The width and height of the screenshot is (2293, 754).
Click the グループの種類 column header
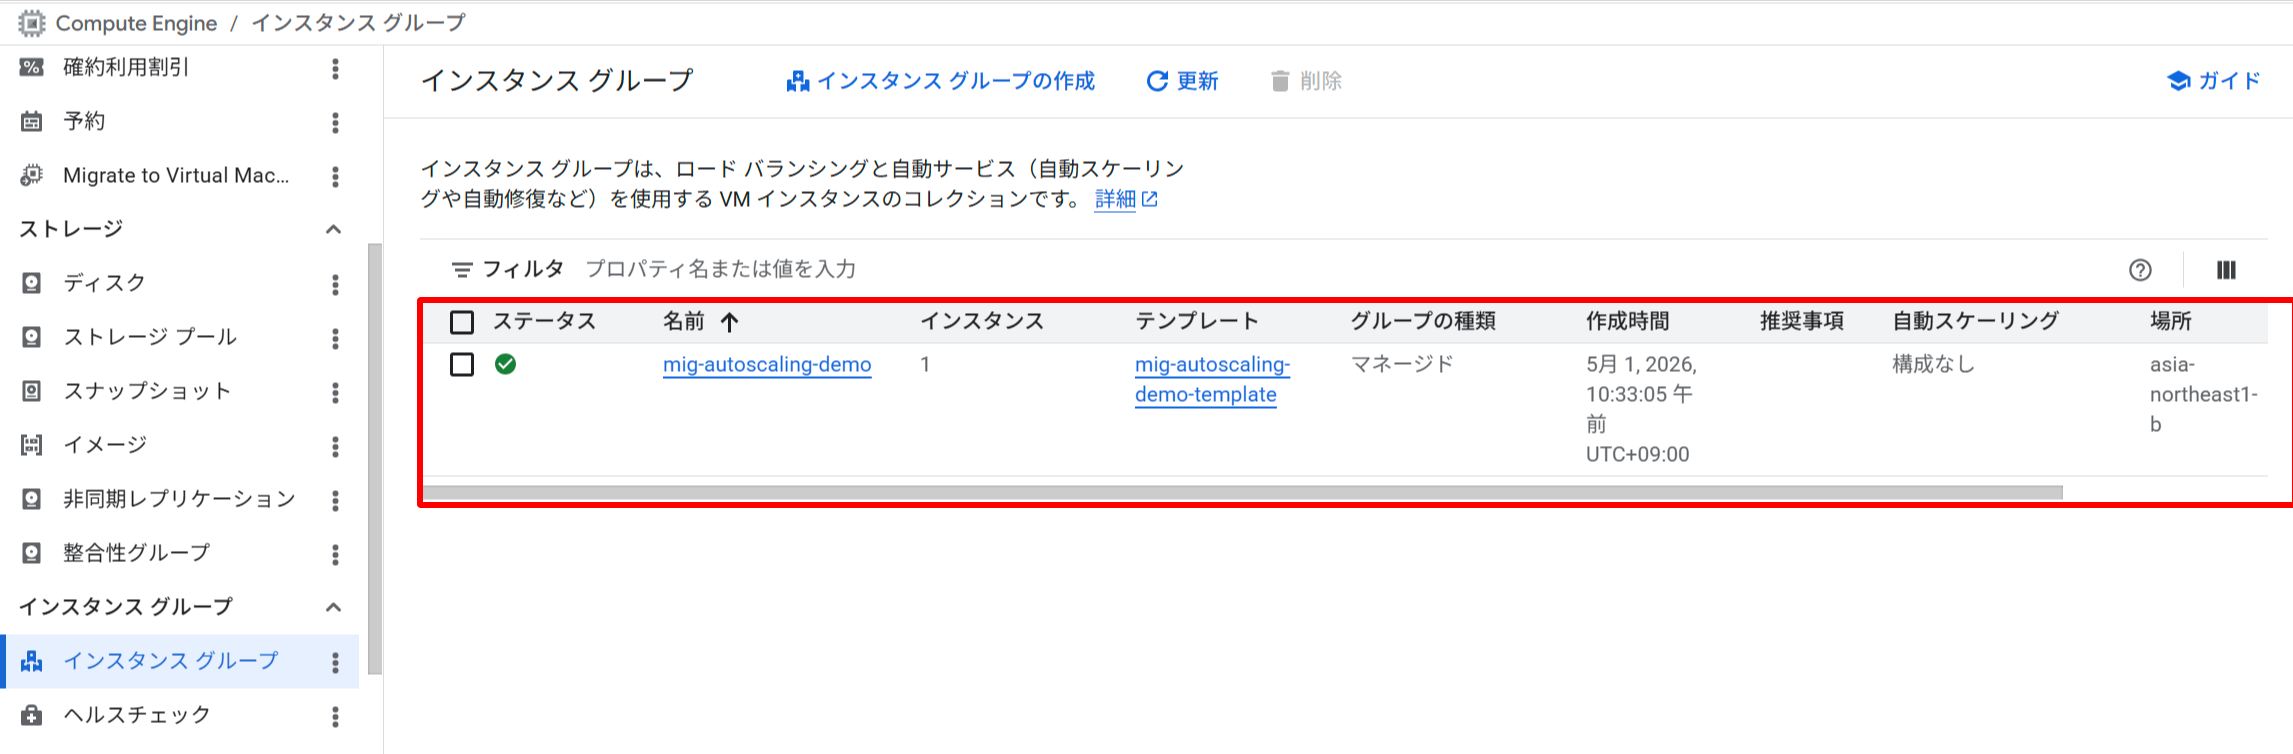point(1423,321)
